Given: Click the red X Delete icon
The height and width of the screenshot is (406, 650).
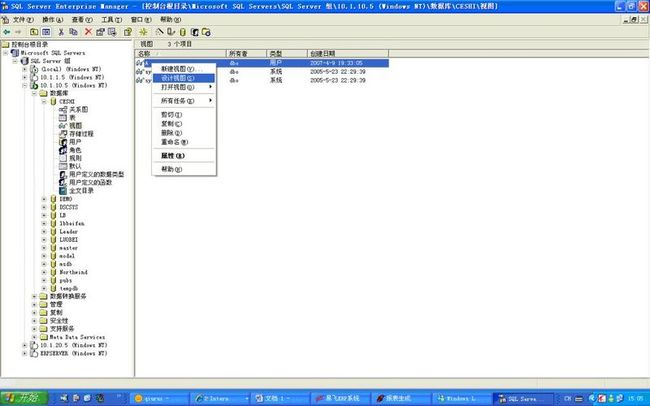Looking at the screenshot, I should point(88,32).
